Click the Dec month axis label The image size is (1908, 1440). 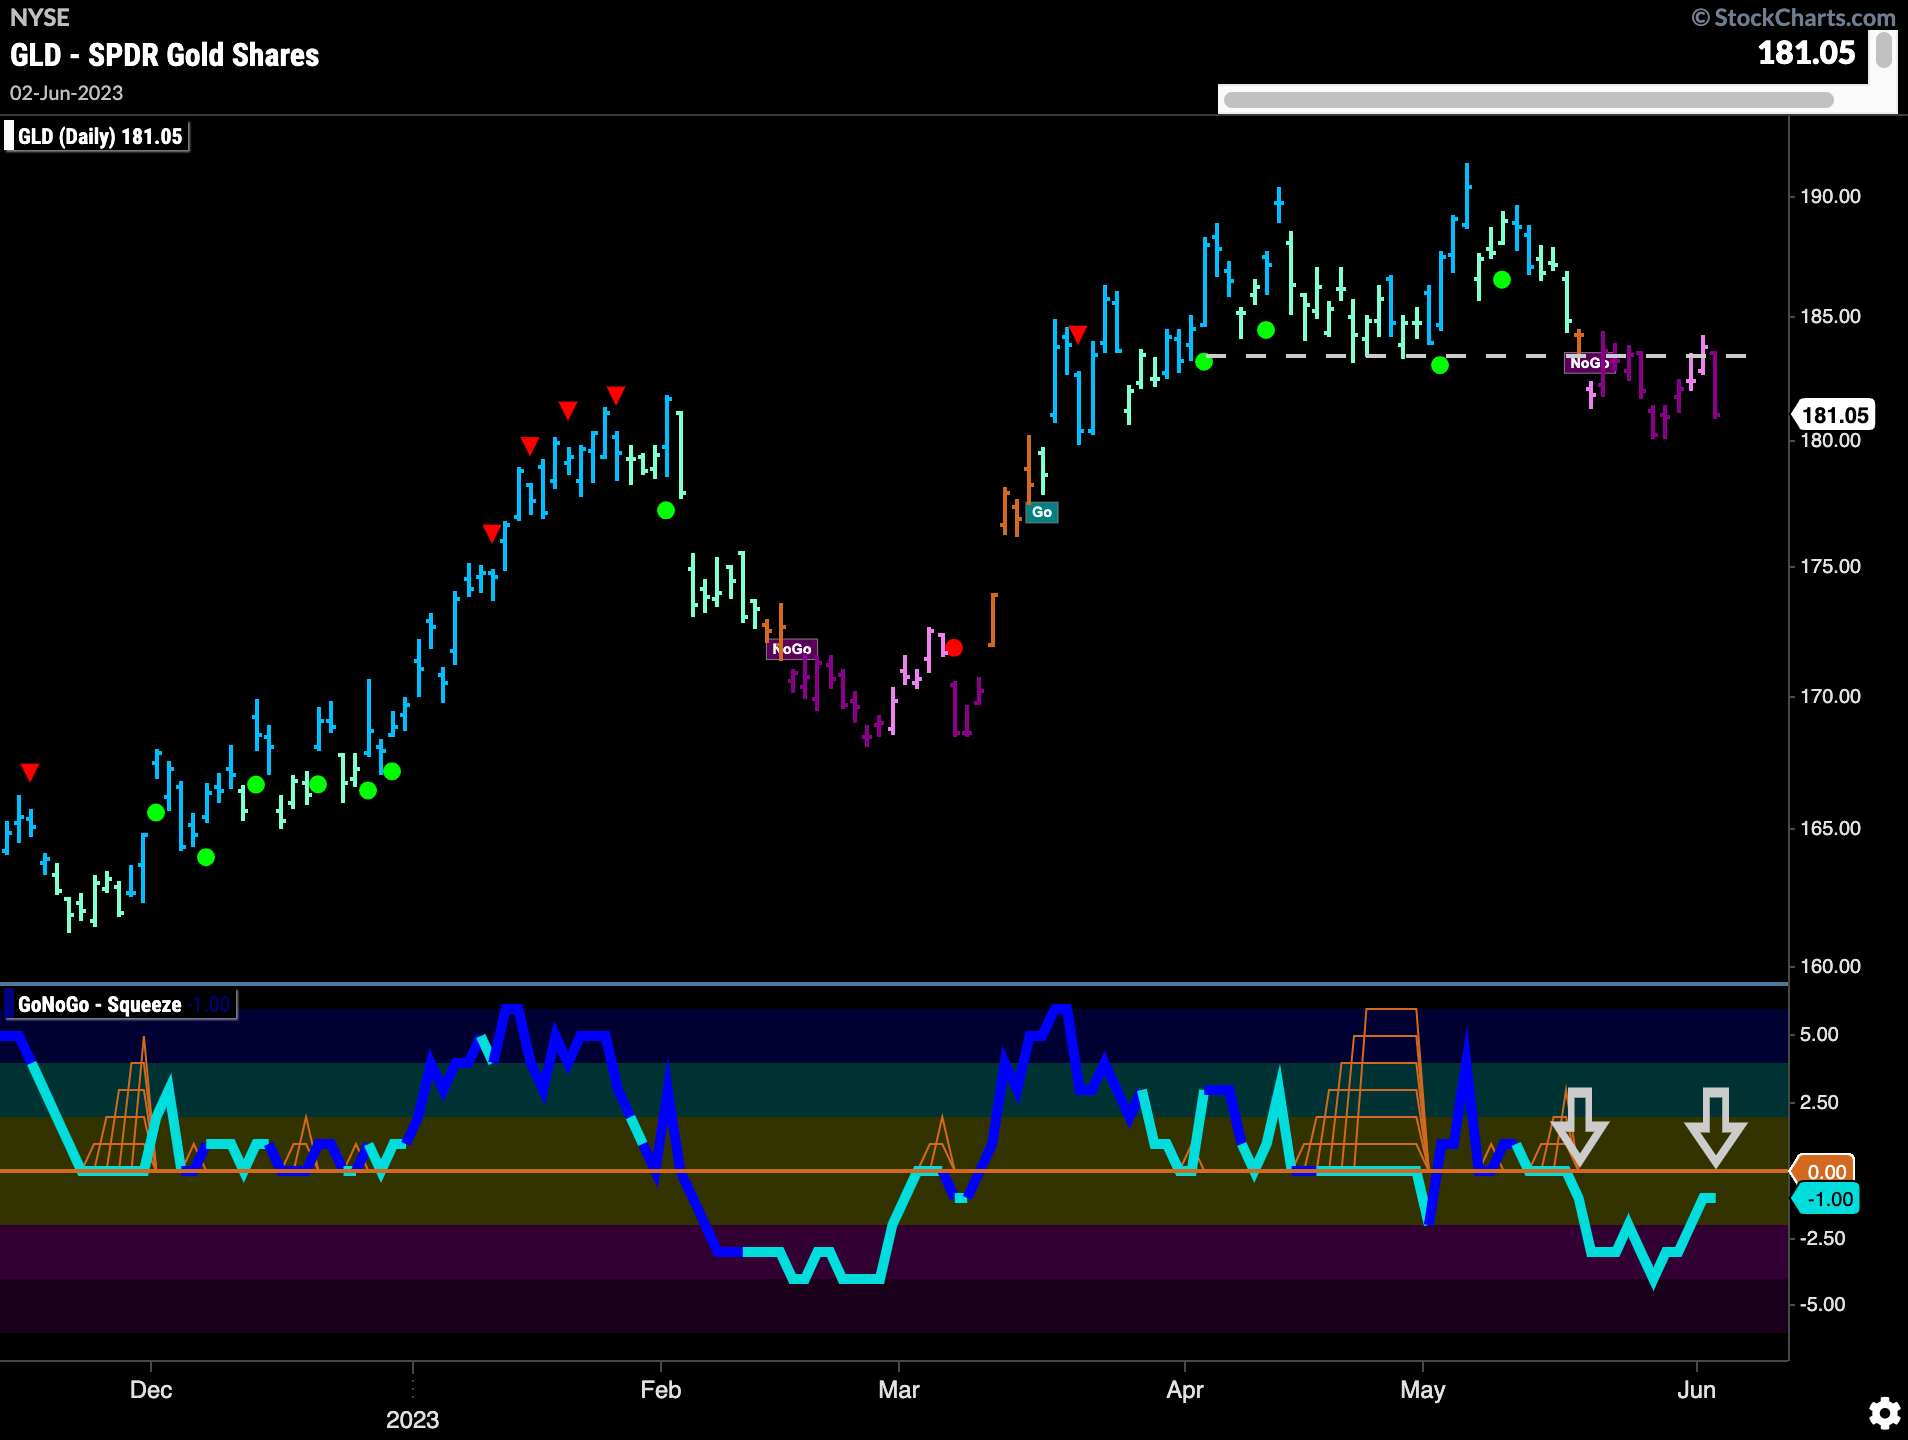point(151,1390)
